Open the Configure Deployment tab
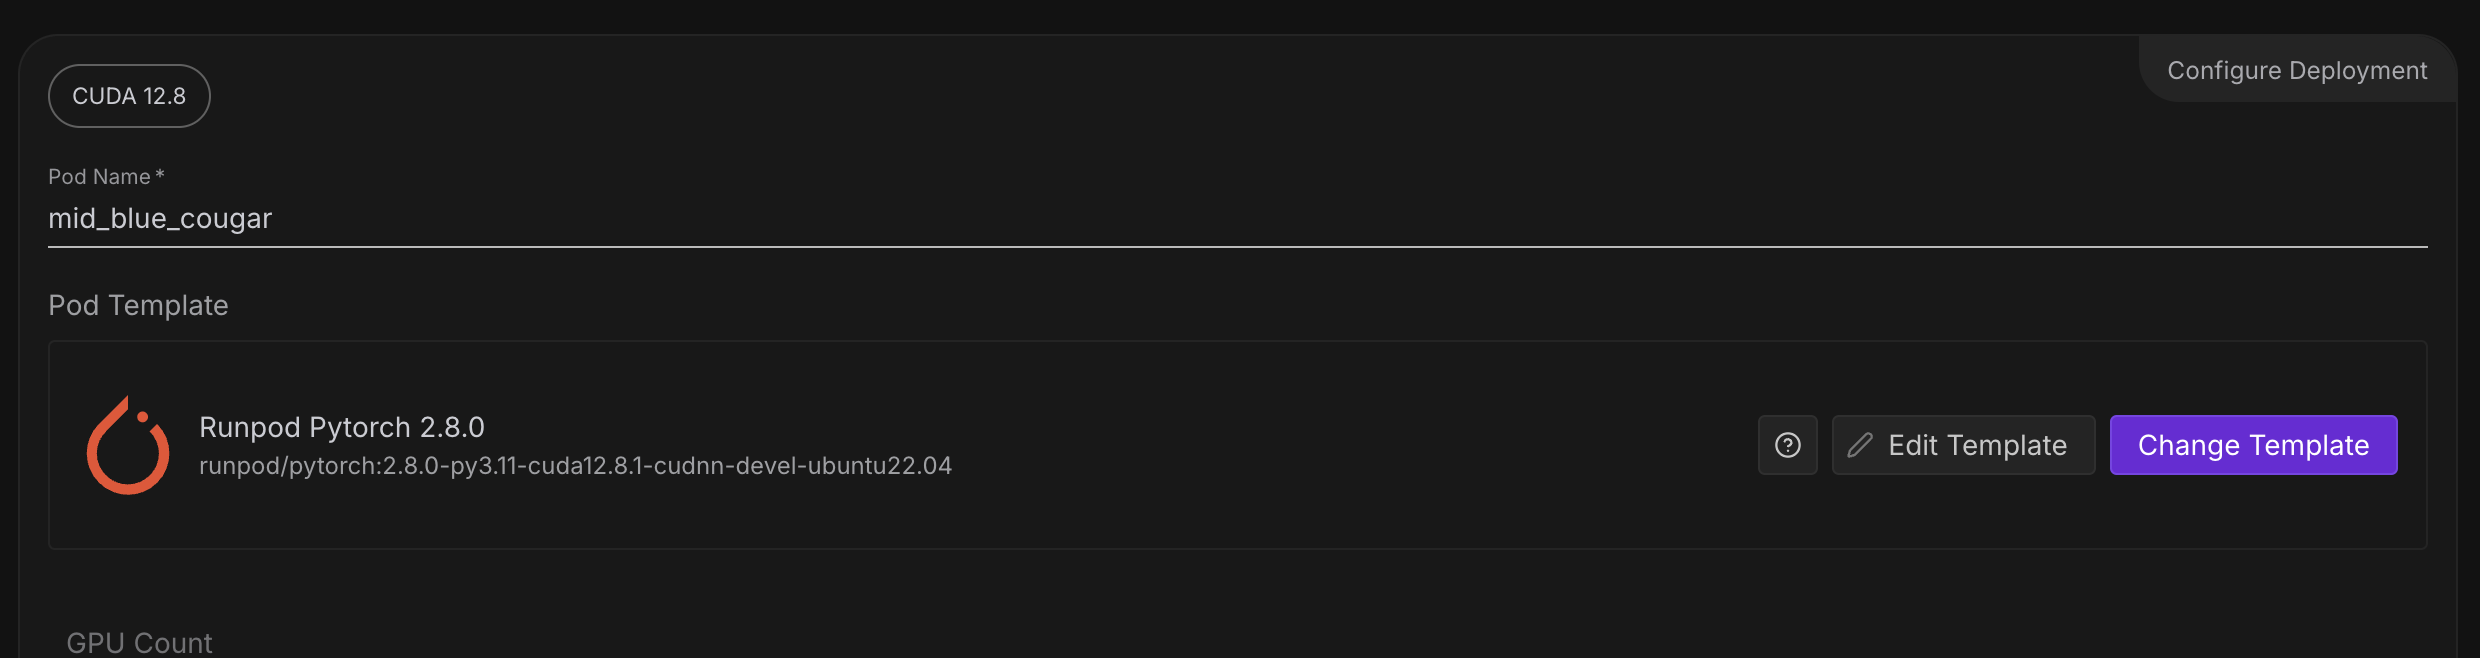2480x658 pixels. [x=2296, y=71]
